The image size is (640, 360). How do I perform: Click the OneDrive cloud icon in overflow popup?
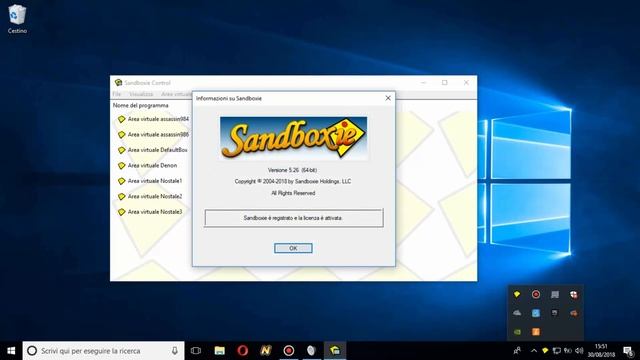point(517,313)
